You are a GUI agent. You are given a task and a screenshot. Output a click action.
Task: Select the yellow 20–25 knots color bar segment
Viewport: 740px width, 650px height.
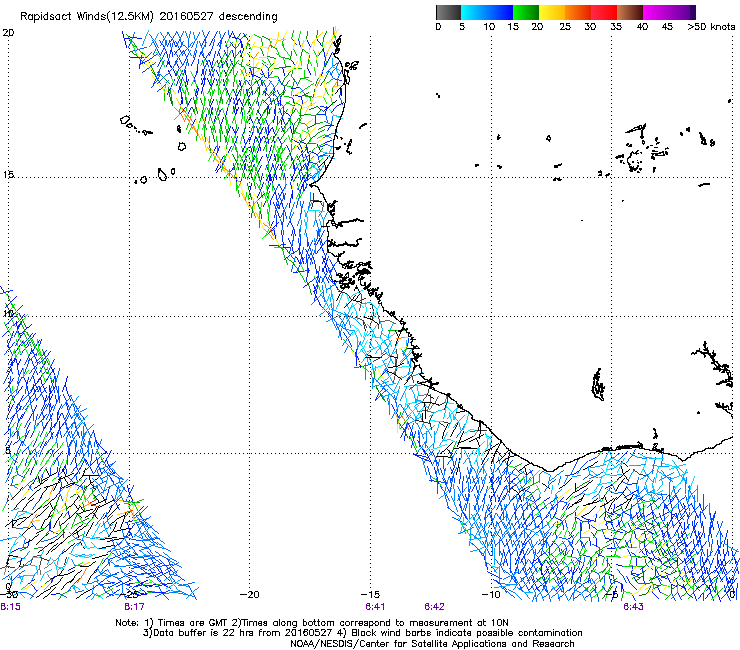coord(552,12)
